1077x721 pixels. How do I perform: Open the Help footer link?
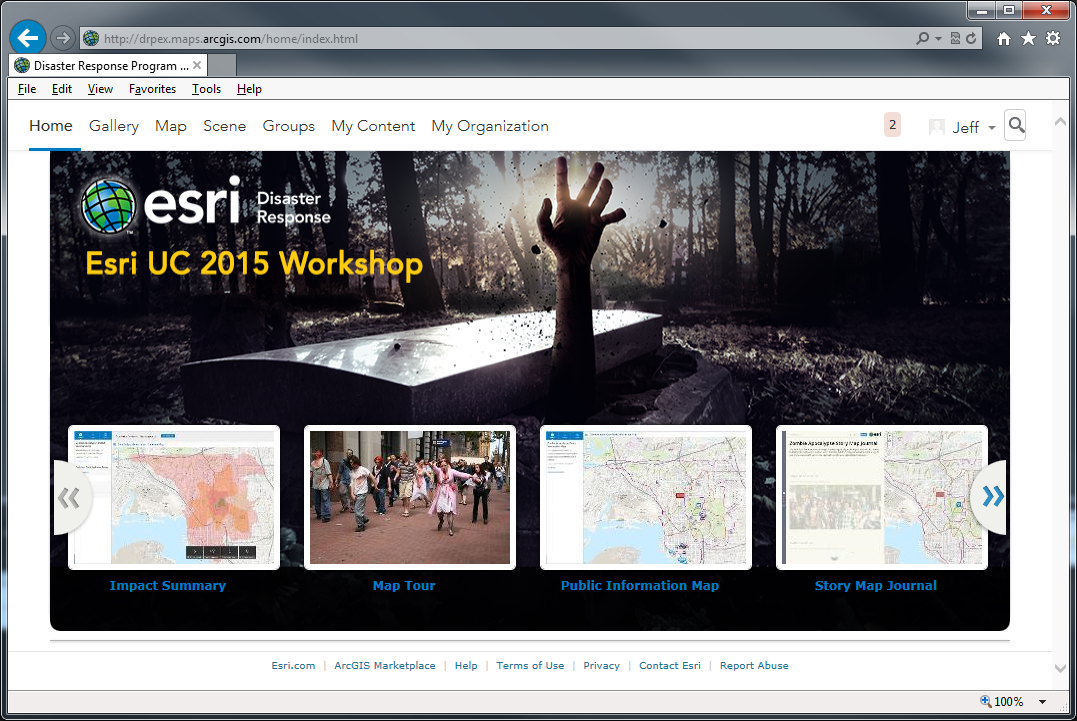[466, 665]
